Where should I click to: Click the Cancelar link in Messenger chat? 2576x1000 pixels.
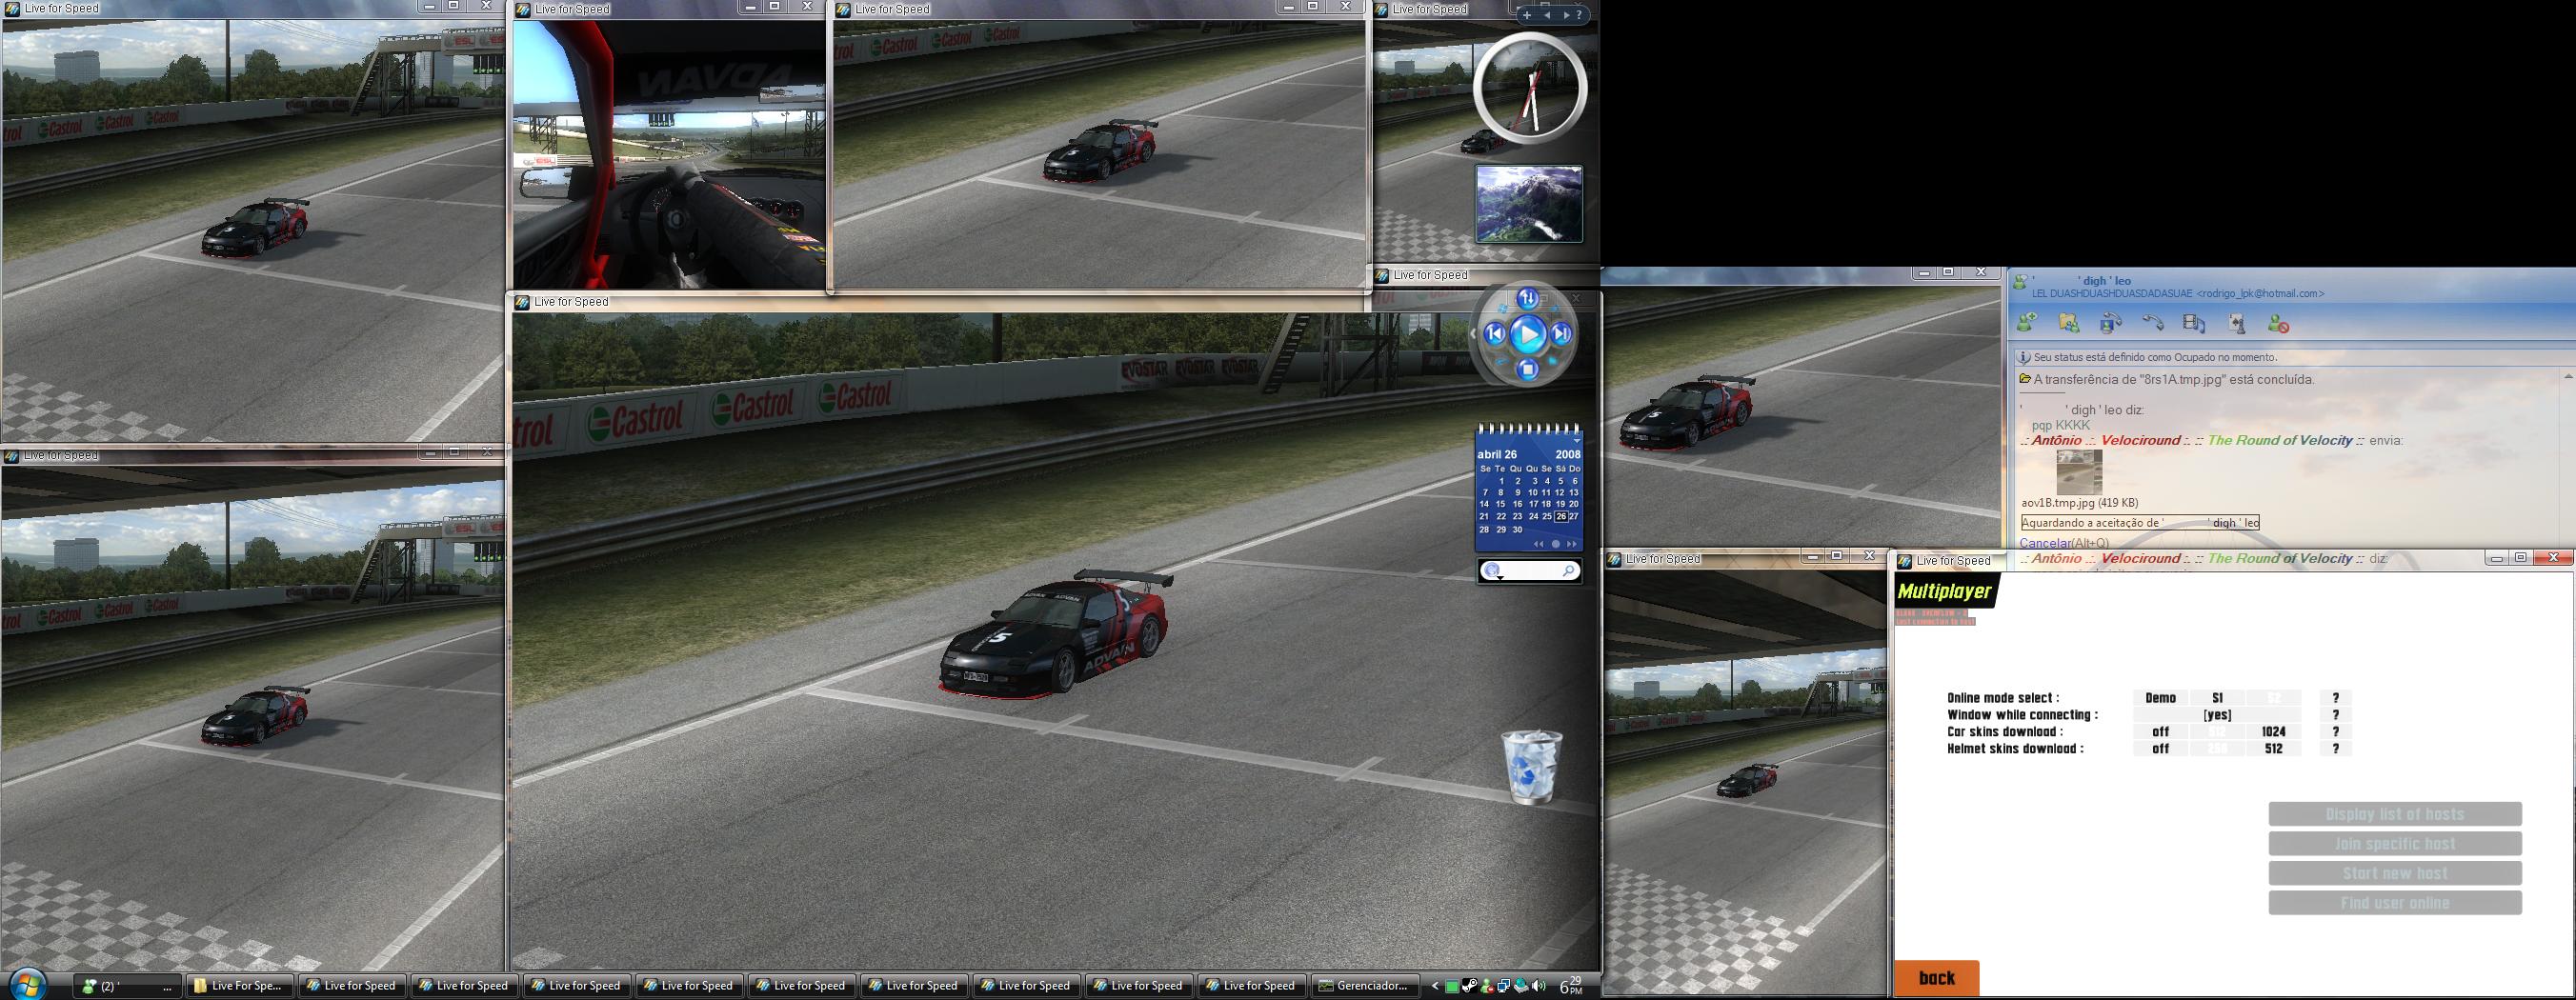[x=2046, y=543]
